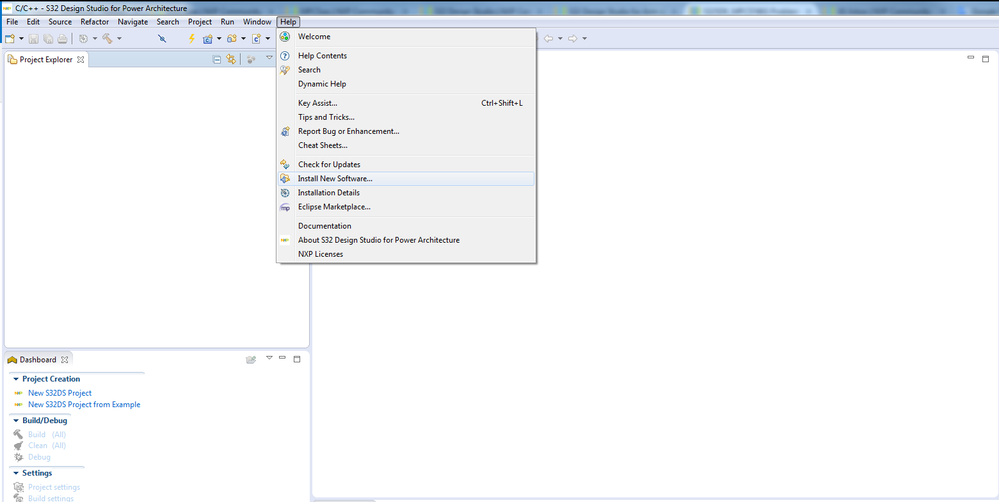The image size is (999, 502).
Task: Open the Search menu in menu bar
Action: (x=168, y=22)
